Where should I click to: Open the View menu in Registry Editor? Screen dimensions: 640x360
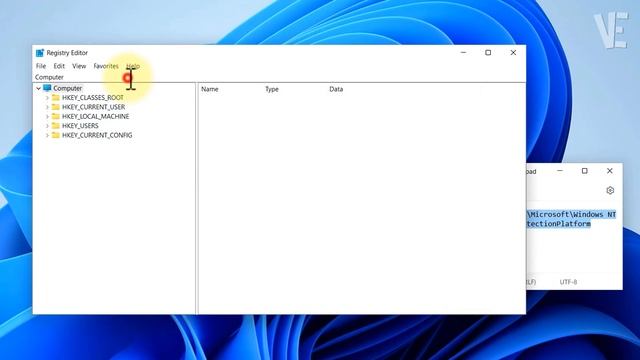coord(79,66)
